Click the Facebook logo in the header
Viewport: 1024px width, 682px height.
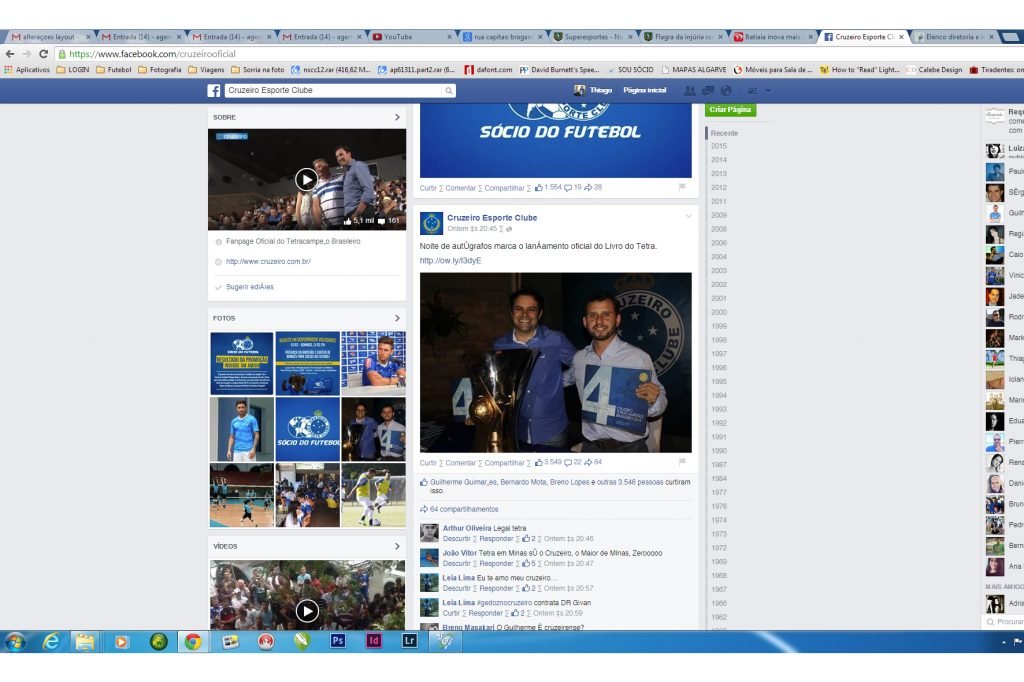(x=214, y=90)
